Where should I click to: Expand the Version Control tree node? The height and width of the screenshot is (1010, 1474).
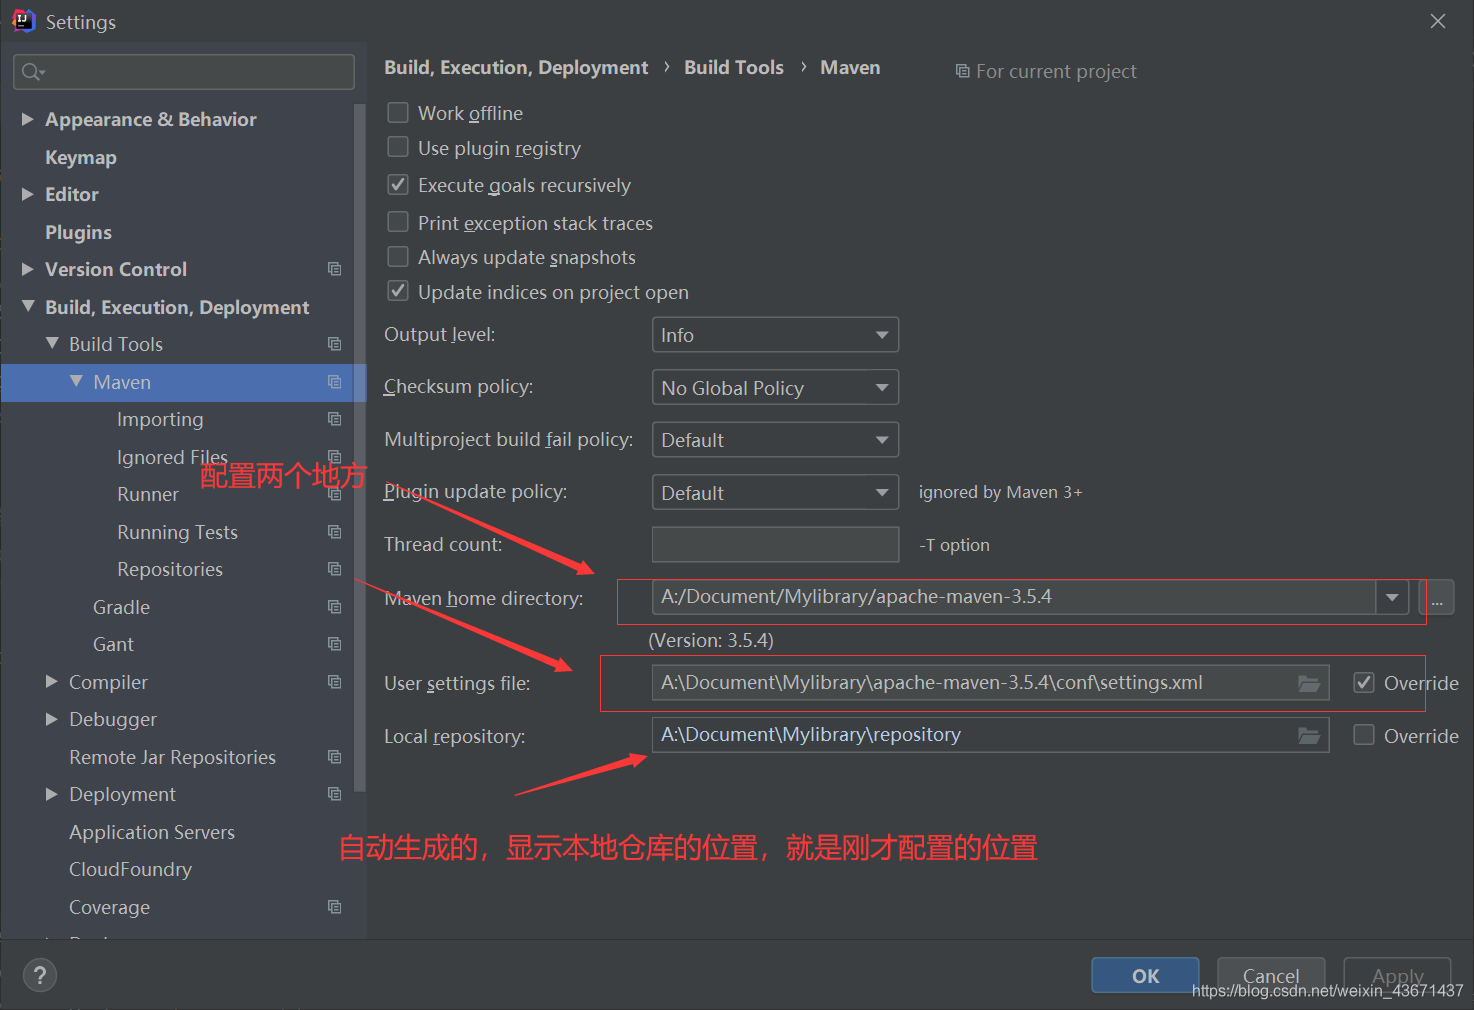(28, 269)
